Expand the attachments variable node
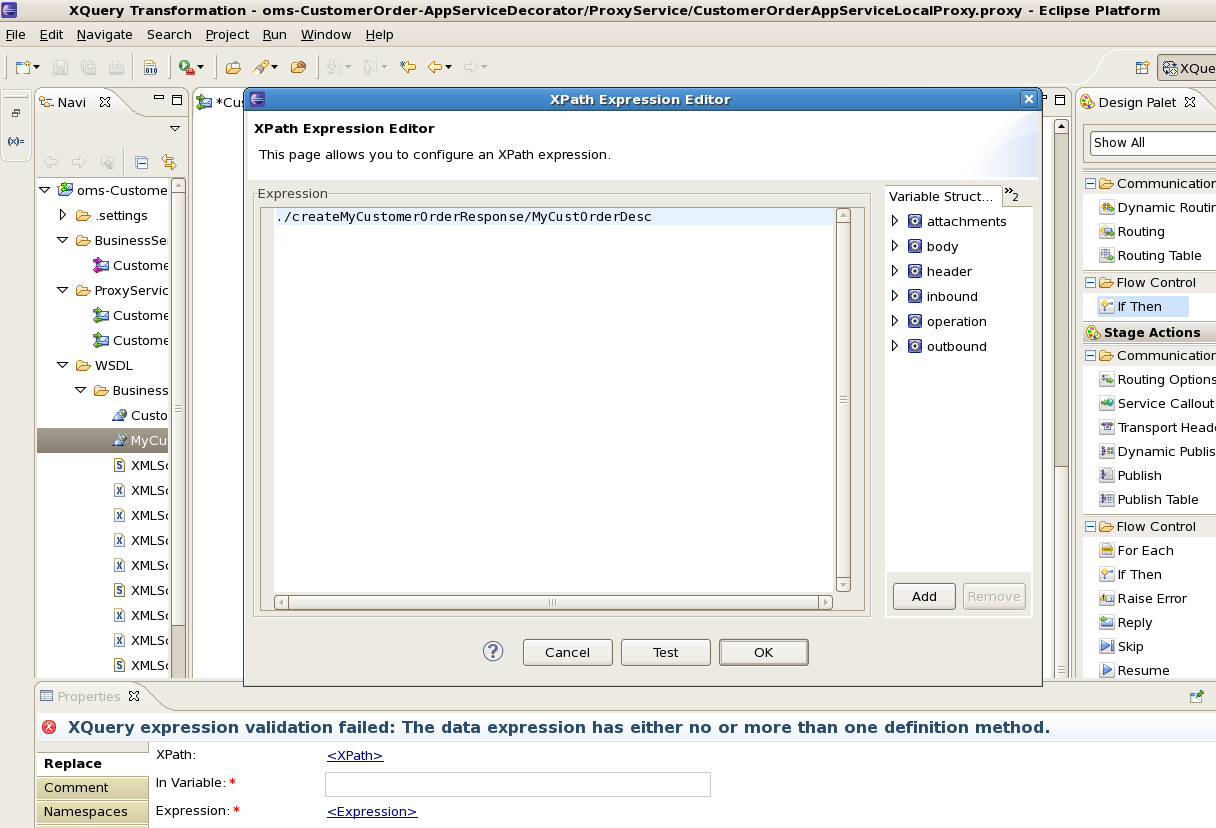1216x828 pixels. (x=895, y=221)
